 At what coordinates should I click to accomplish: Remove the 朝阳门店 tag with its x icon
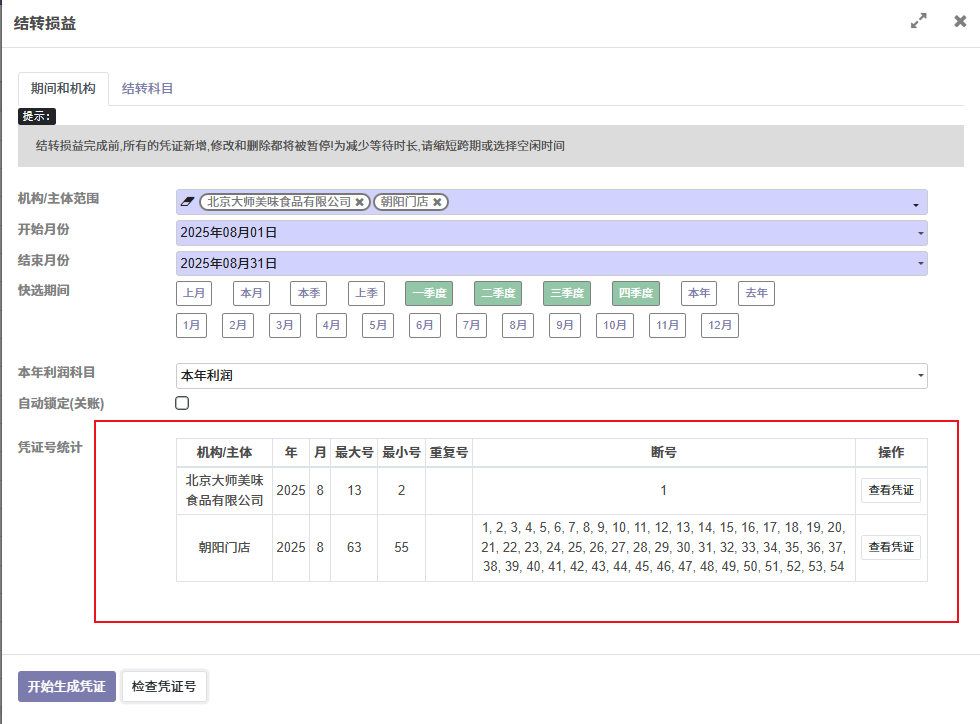pyautogui.click(x=437, y=202)
